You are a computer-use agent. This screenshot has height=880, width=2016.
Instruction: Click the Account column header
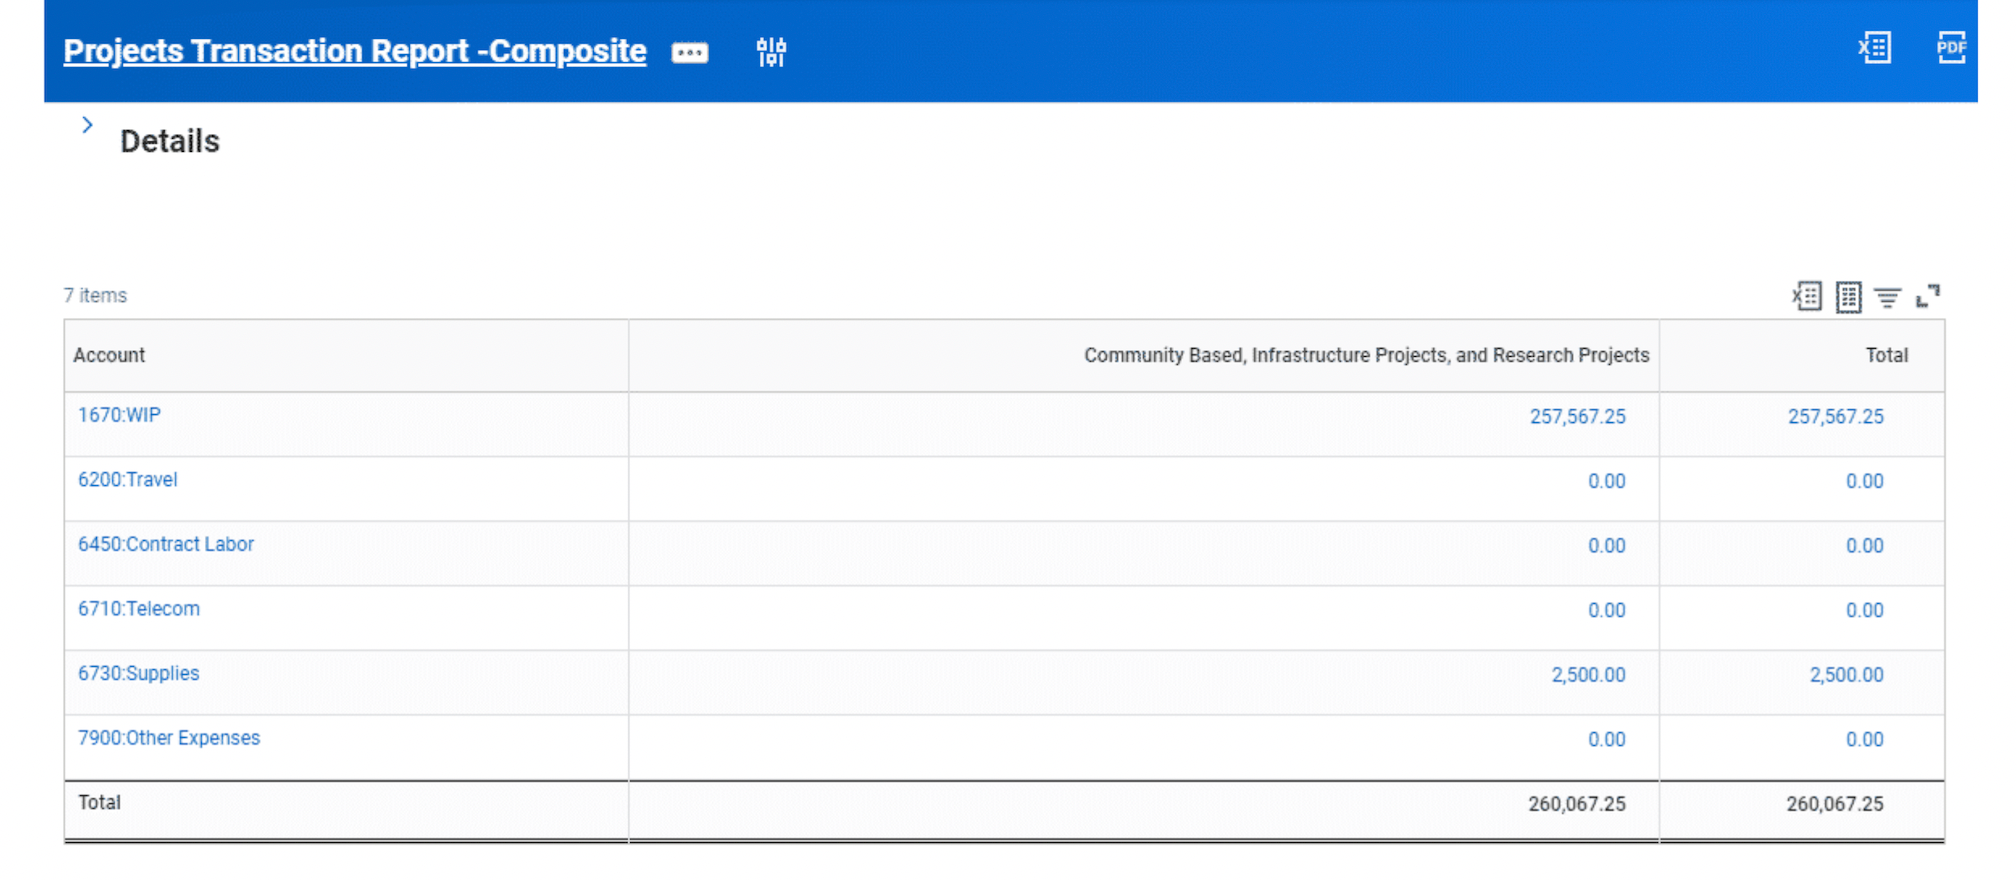click(109, 355)
